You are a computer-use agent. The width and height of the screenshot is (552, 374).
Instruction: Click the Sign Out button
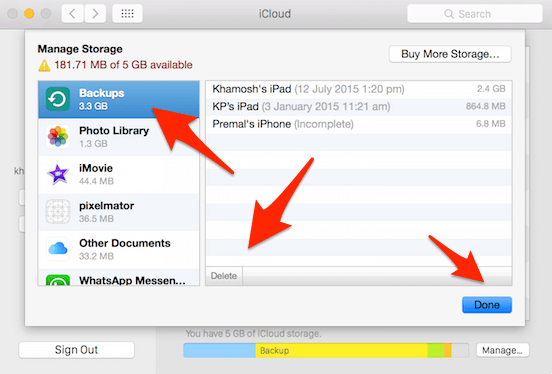76,350
